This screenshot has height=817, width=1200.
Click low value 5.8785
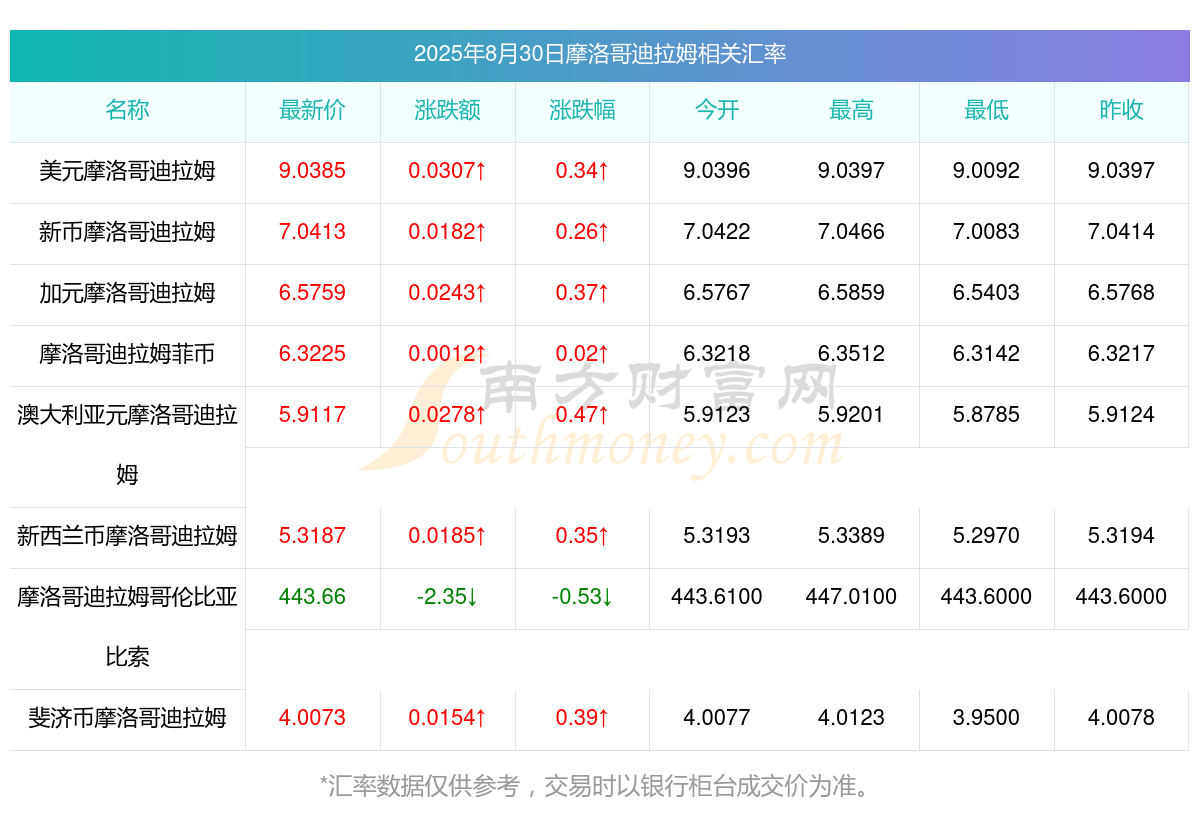[x=987, y=415]
